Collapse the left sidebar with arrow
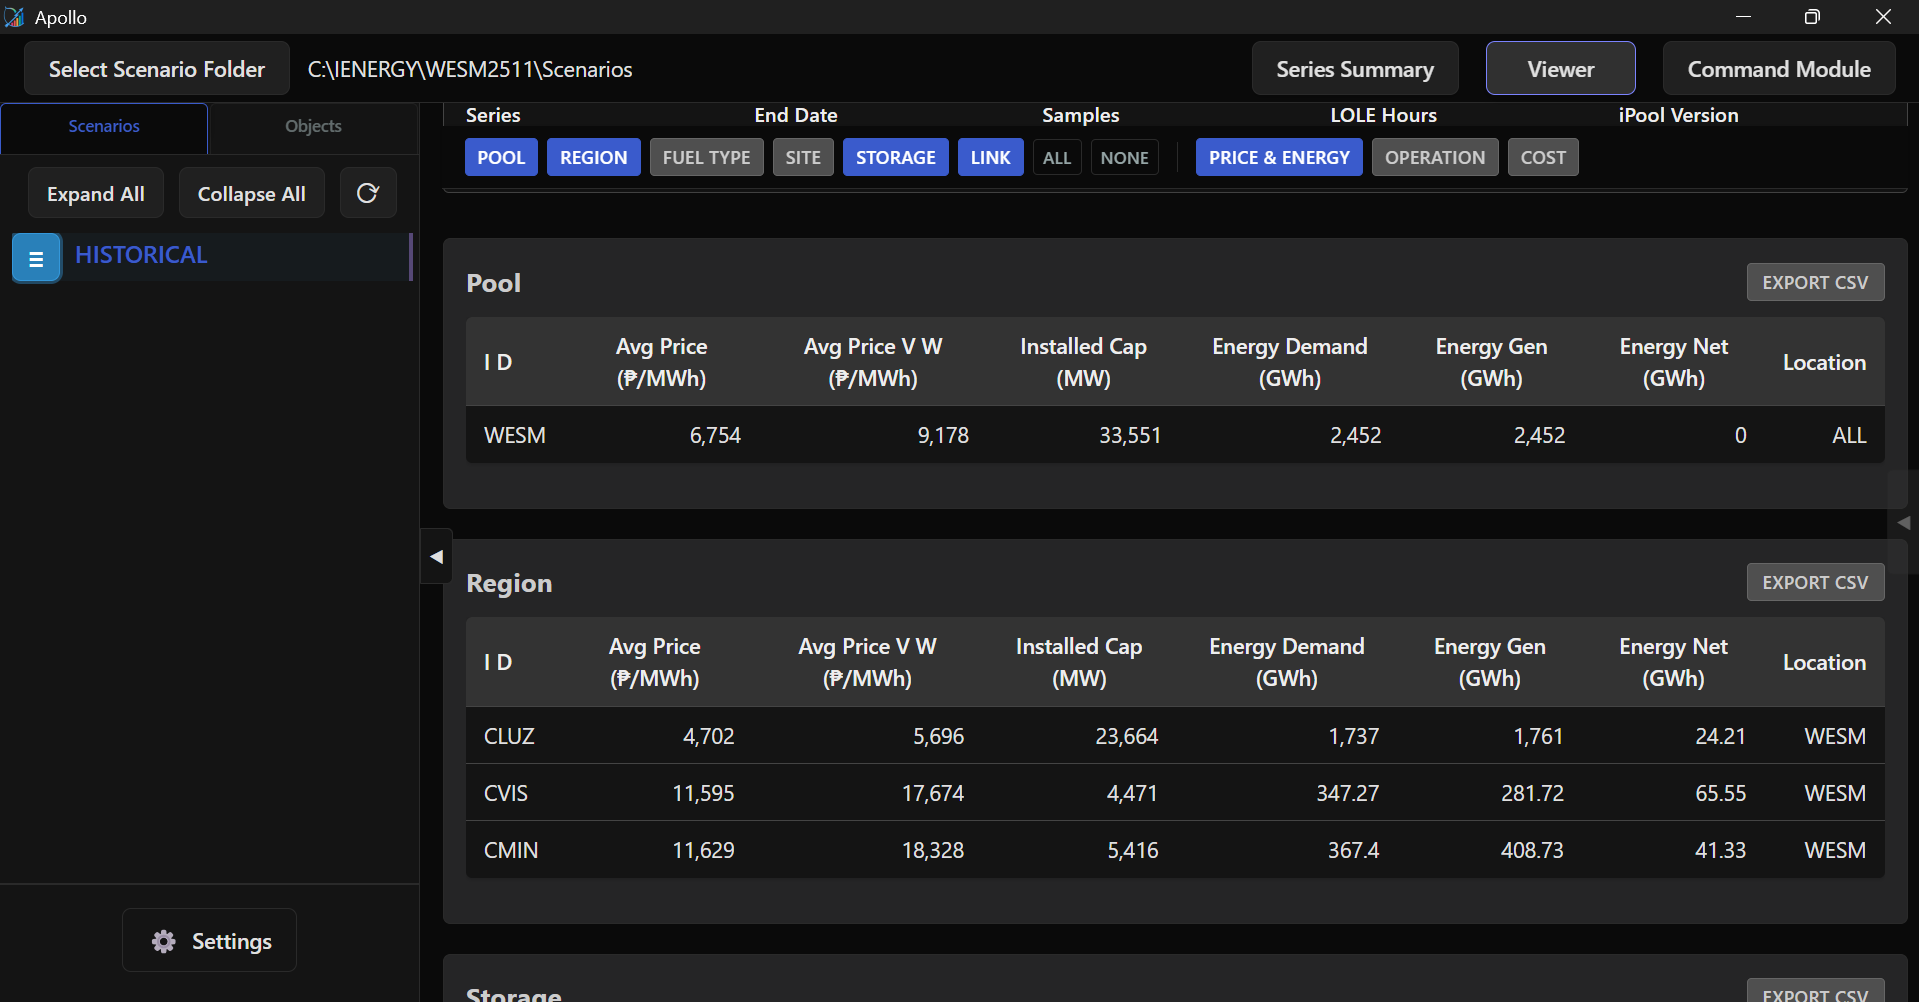Screen dimensions: 1919x1002 coord(436,557)
